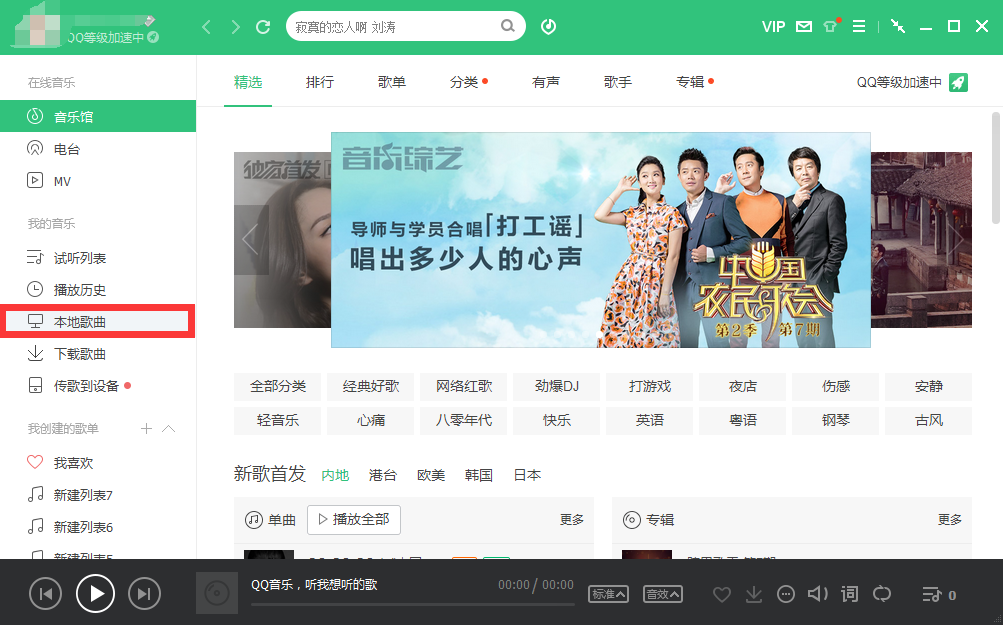
Task: Add a new playlist with the plus icon
Action: point(146,429)
